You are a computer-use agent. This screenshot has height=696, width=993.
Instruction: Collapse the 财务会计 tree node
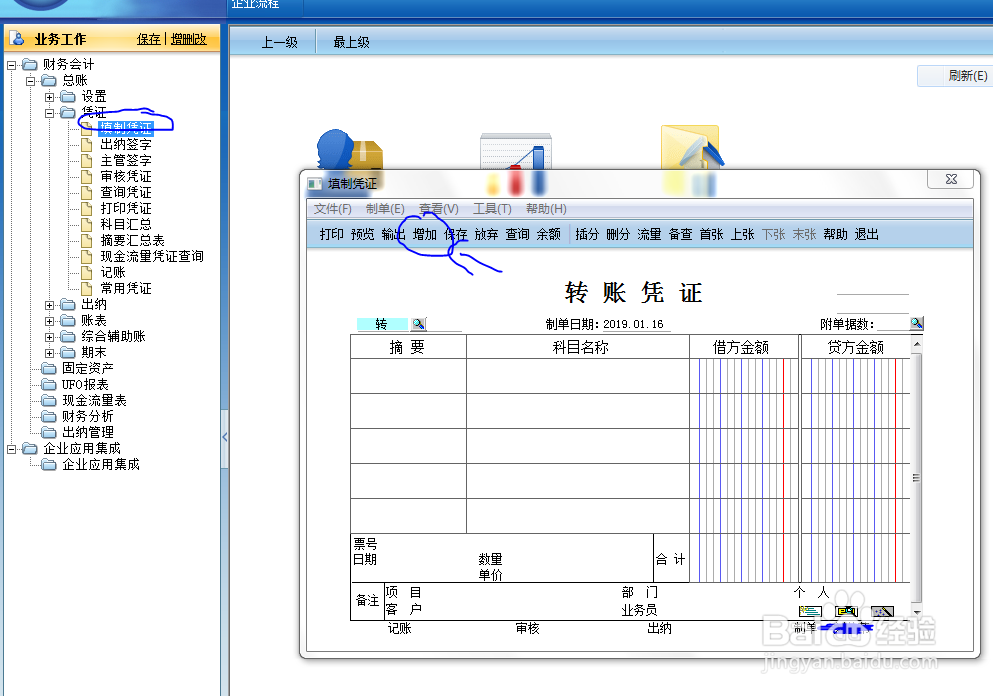pos(11,65)
